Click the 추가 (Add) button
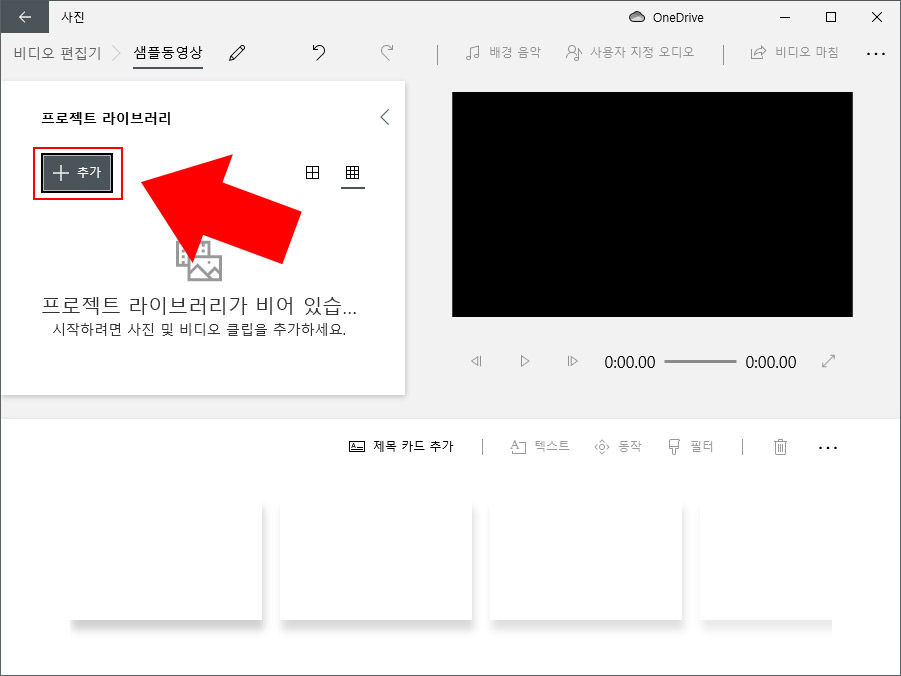The height and width of the screenshot is (676, 901). (x=77, y=172)
